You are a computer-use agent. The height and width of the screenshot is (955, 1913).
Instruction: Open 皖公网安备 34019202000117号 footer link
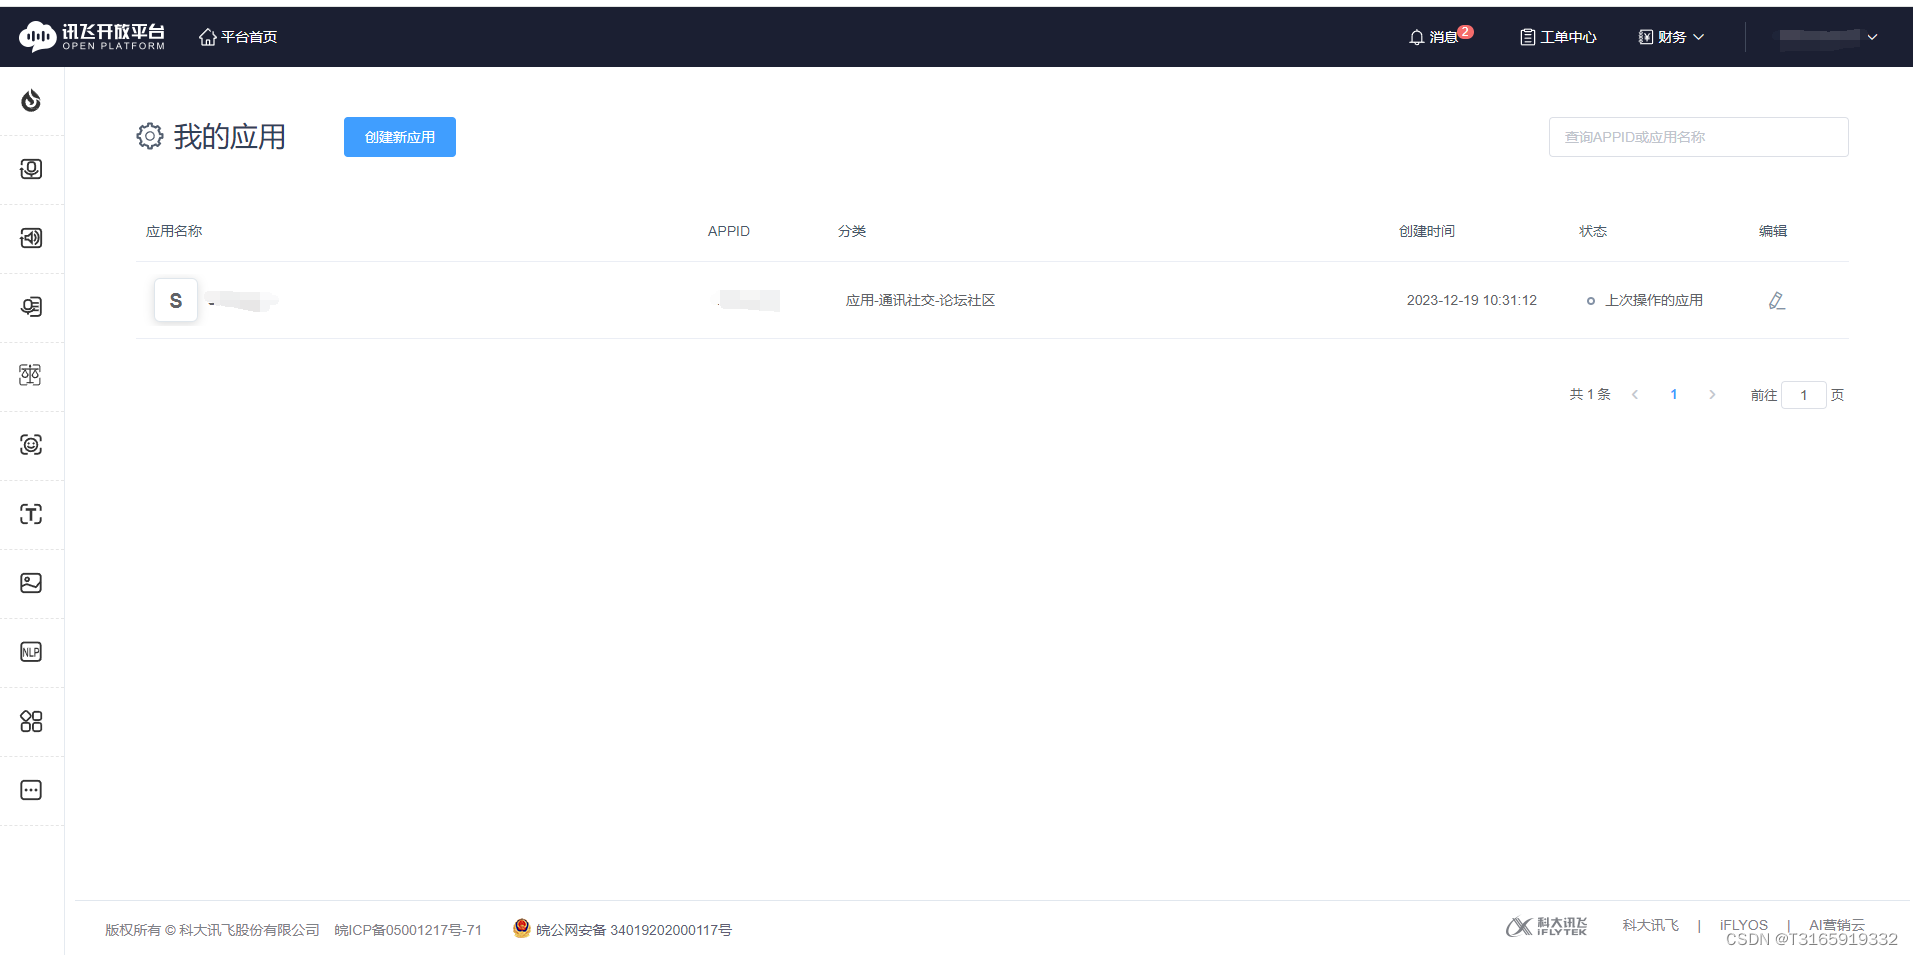pyautogui.click(x=633, y=930)
